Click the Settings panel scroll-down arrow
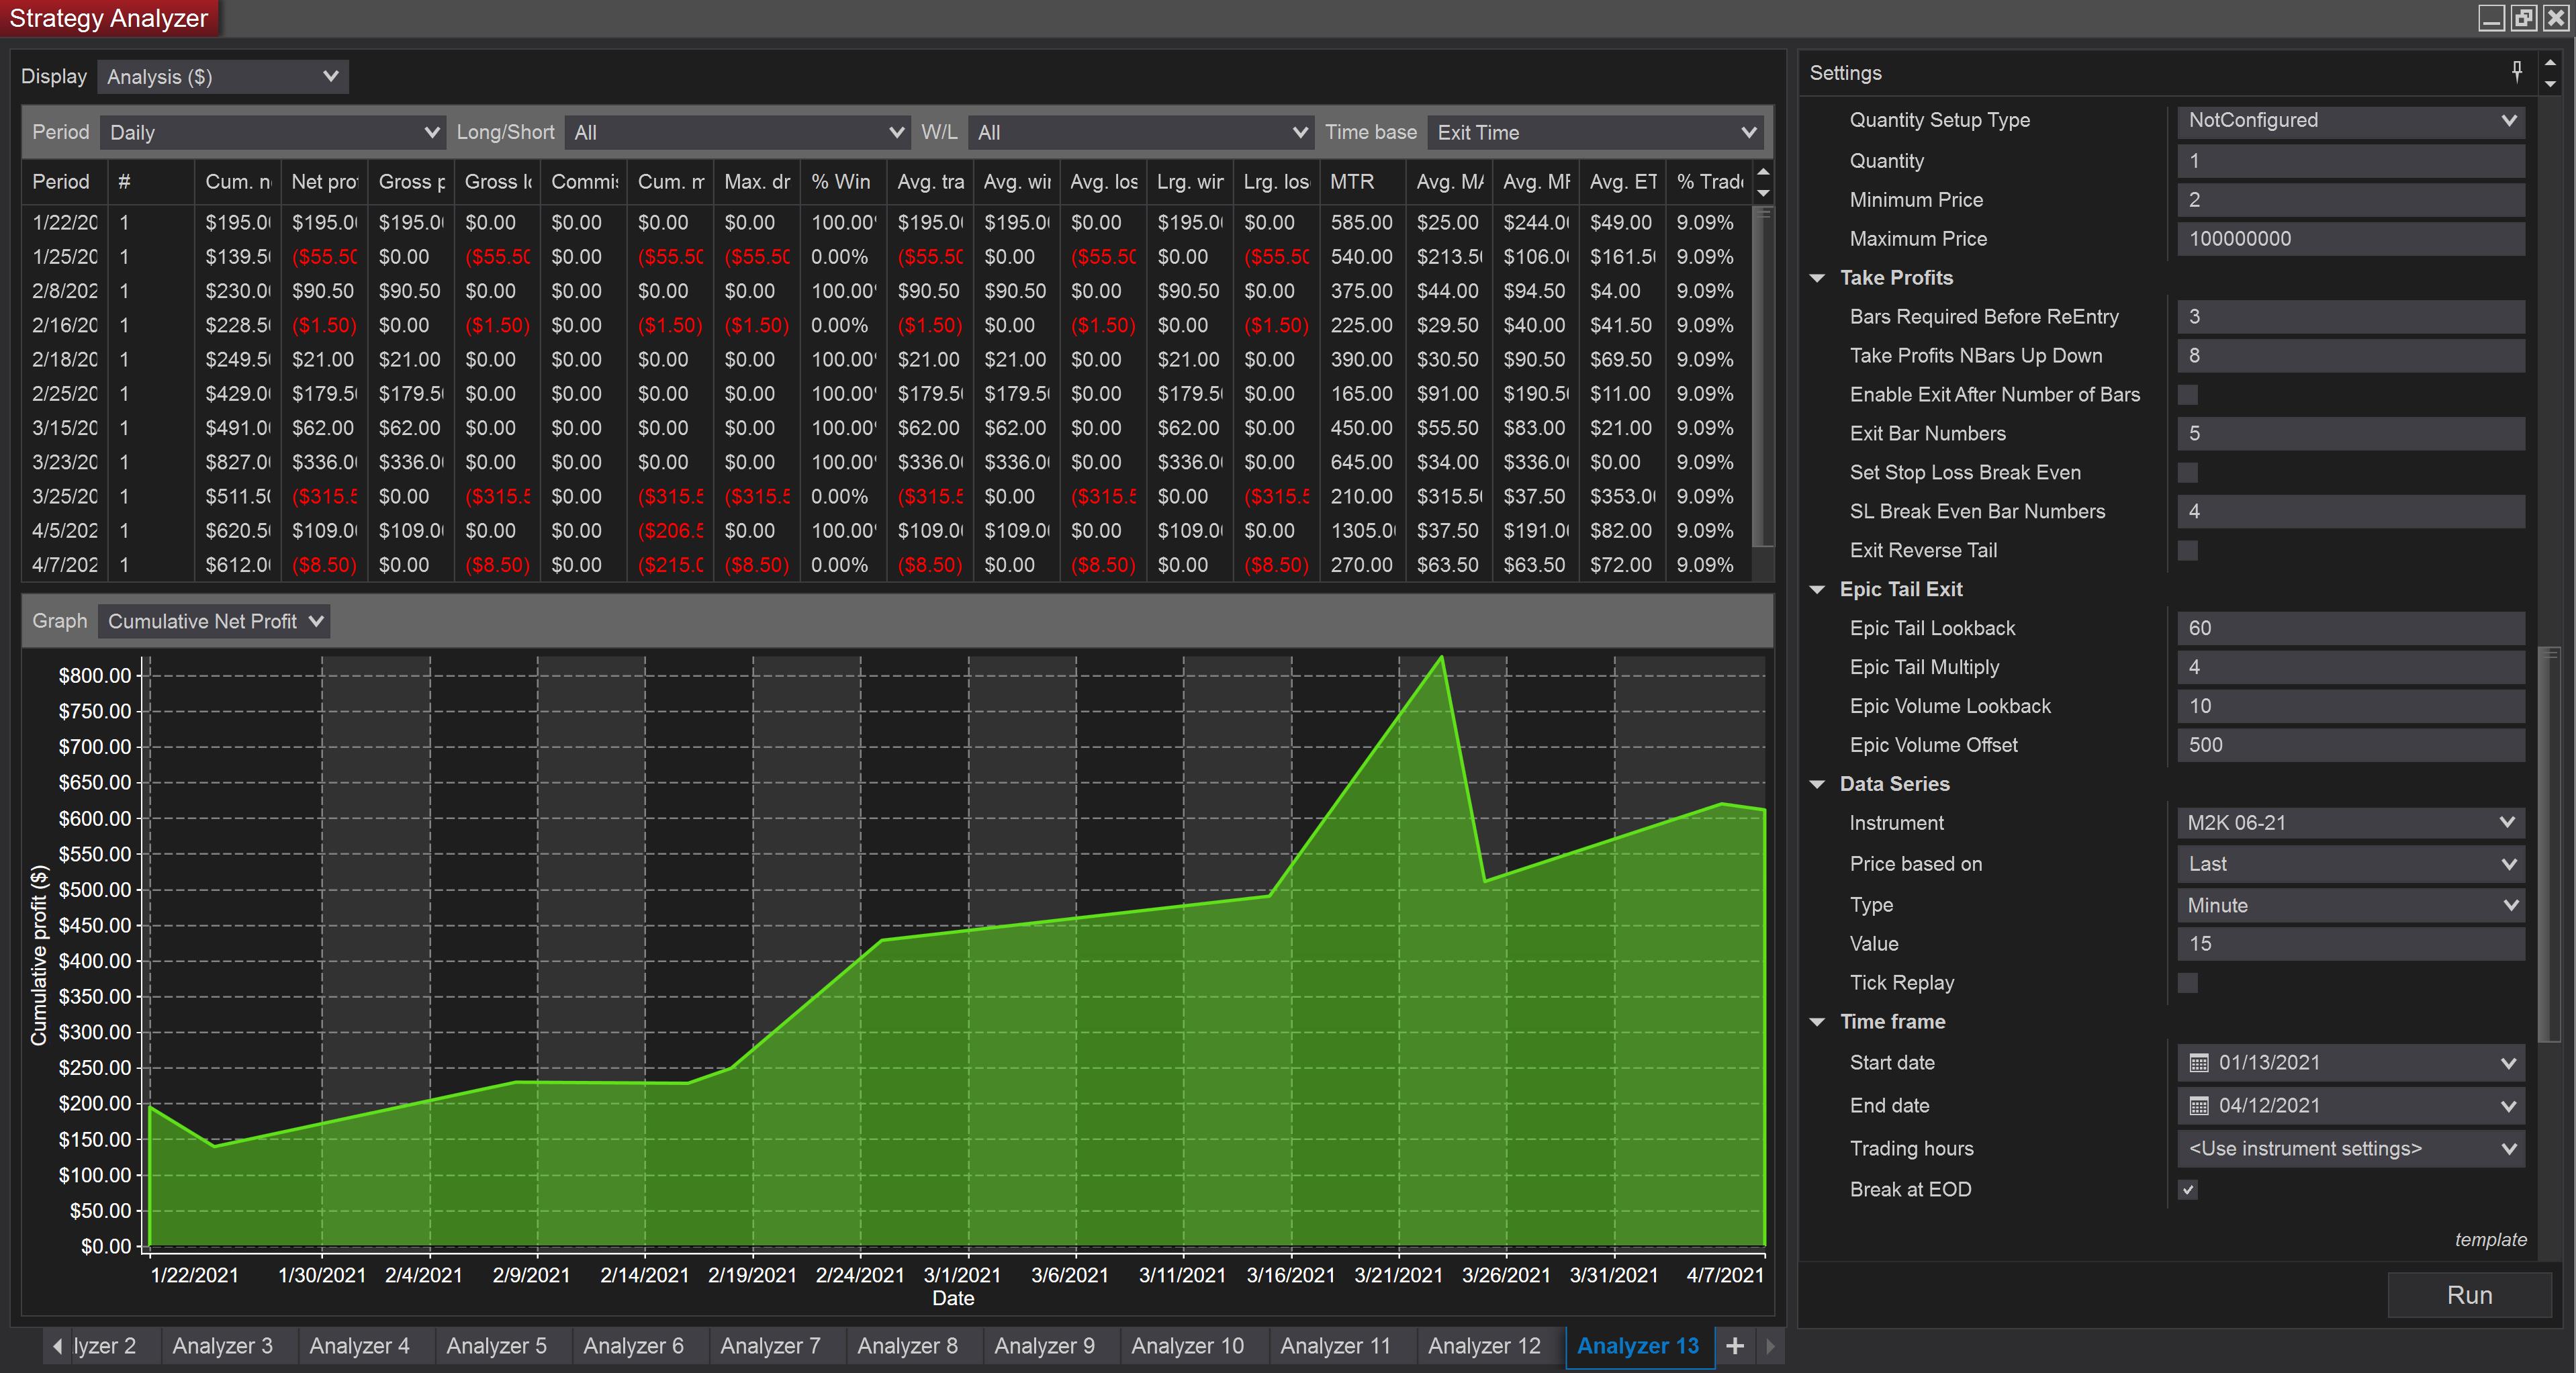The width and height of the screenshot is (2576, 1373). click(x=2550, y=85)
